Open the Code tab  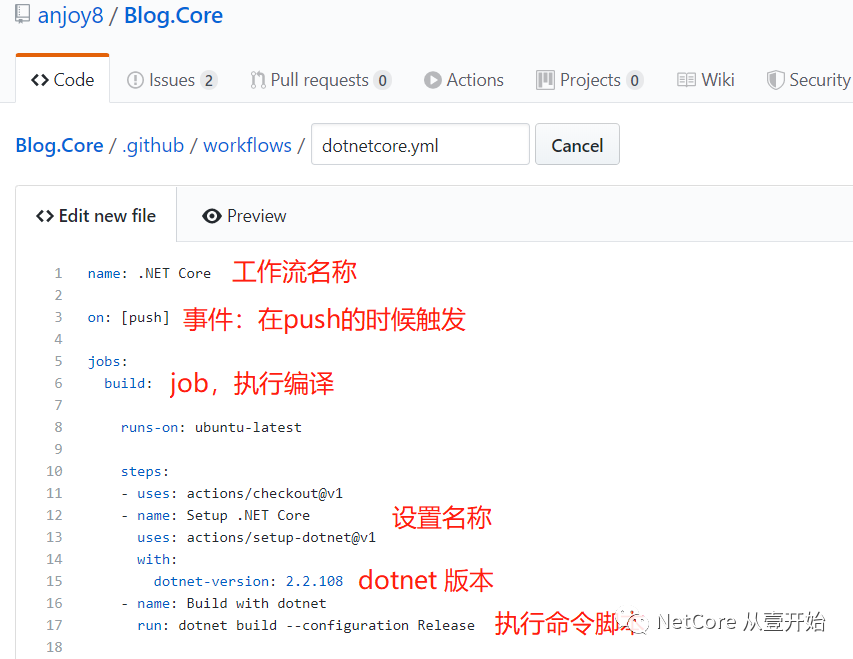(63, 79)
